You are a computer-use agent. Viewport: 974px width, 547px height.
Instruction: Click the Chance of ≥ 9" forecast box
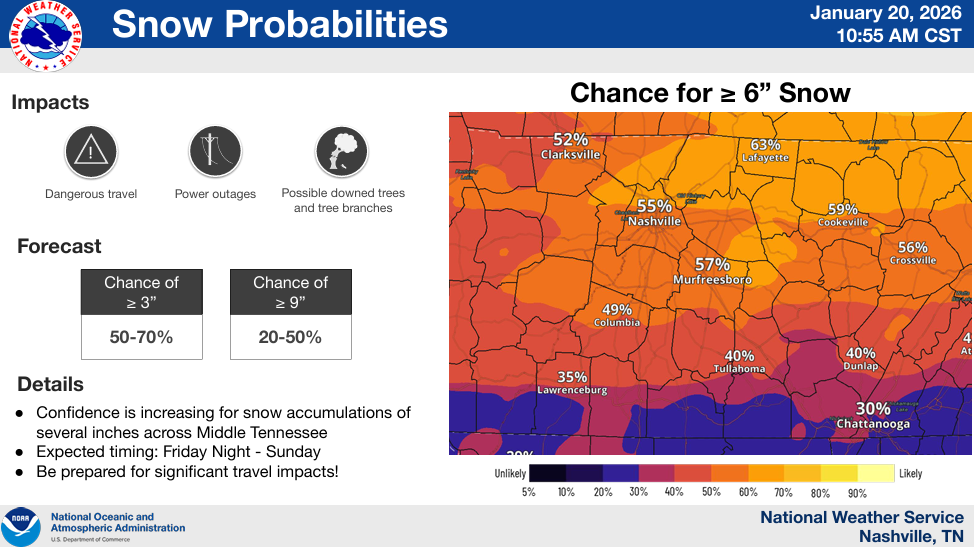pos(290,313)
